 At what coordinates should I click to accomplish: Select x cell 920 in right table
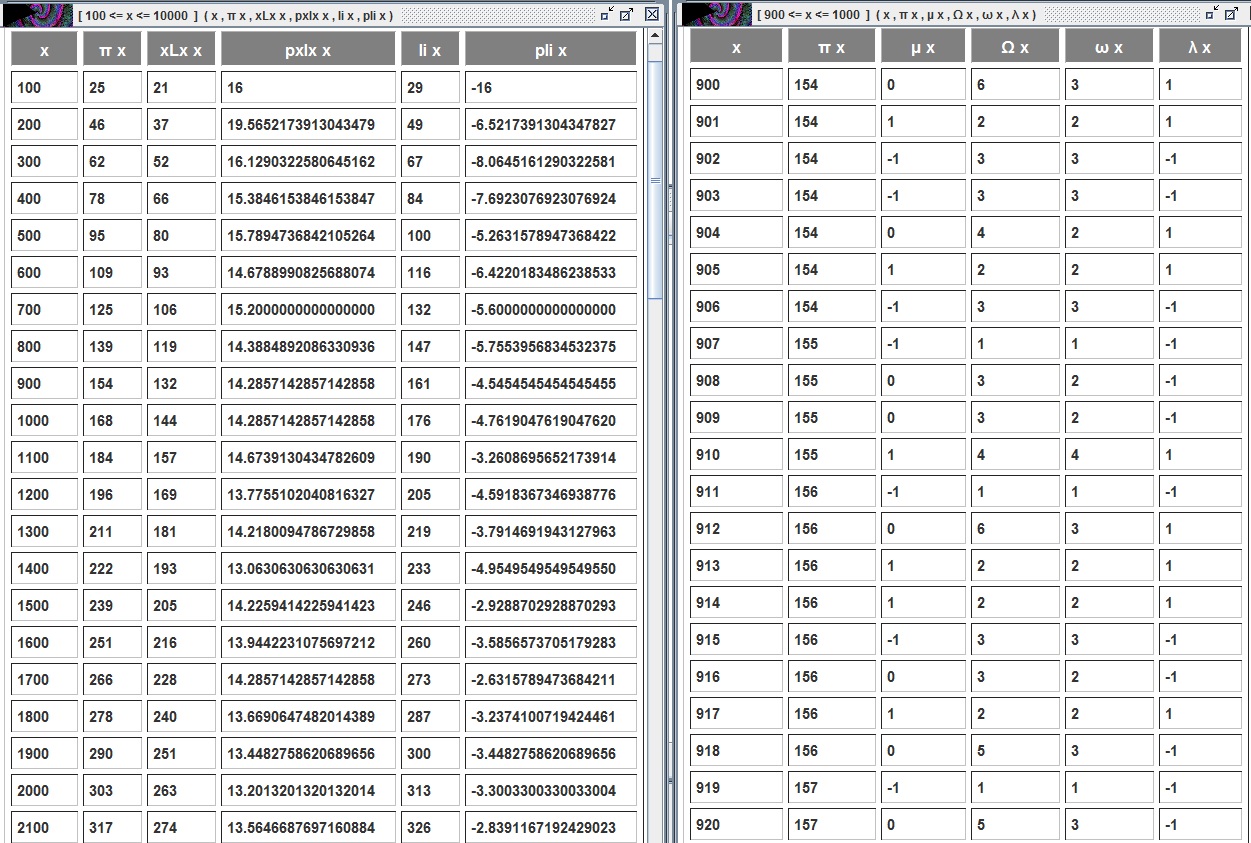click(736, 825)
